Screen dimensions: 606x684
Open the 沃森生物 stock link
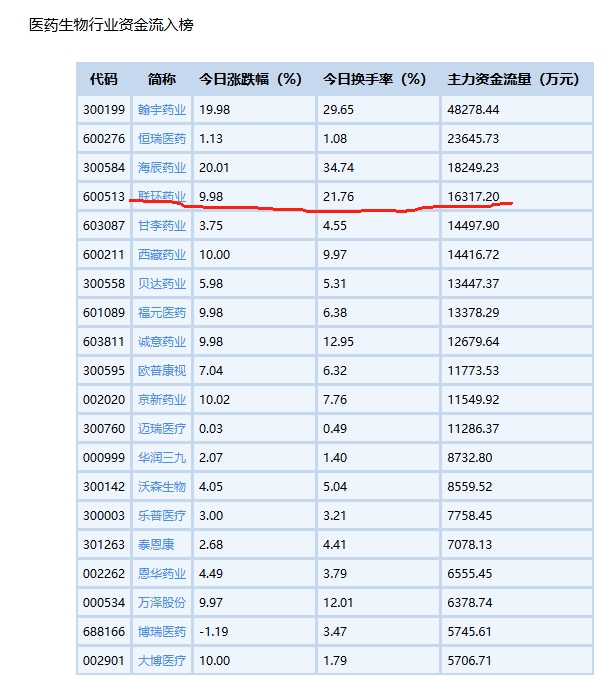pos(162,487)
